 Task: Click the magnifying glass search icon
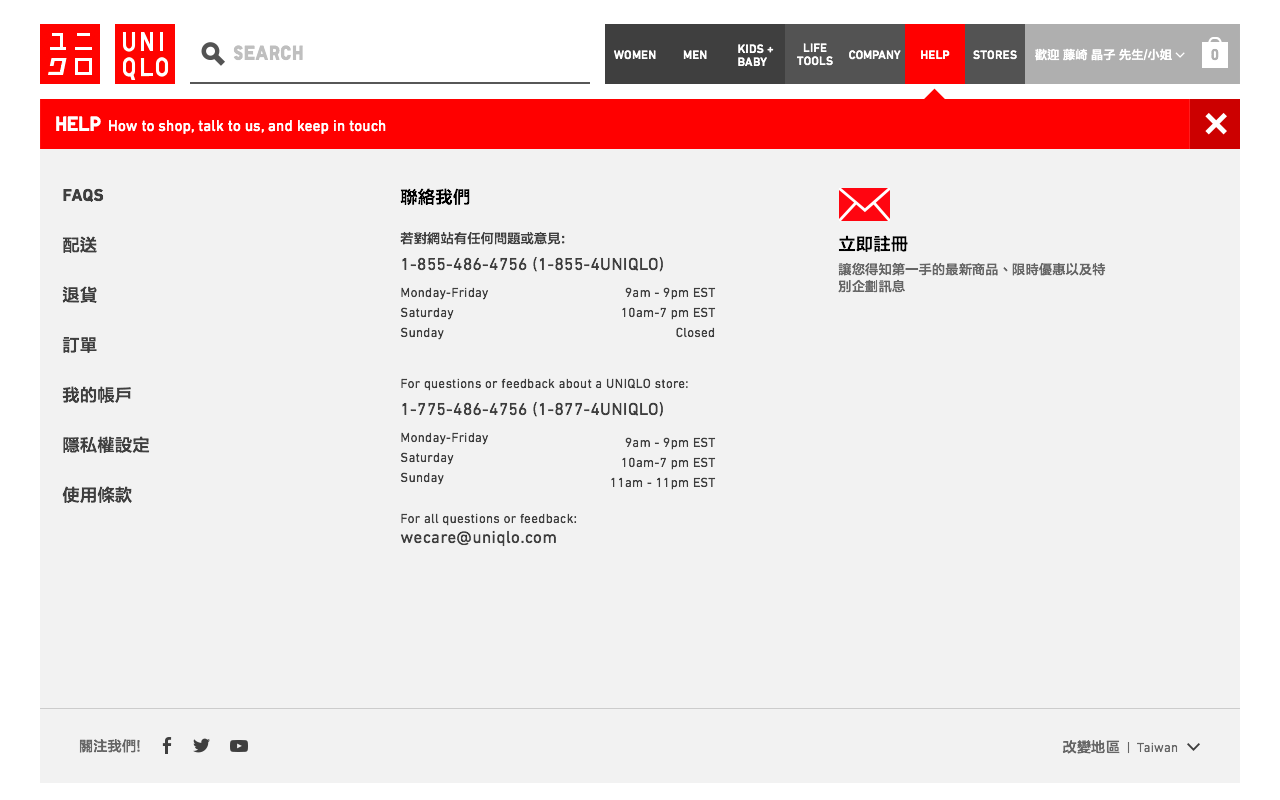coord(212,54)
